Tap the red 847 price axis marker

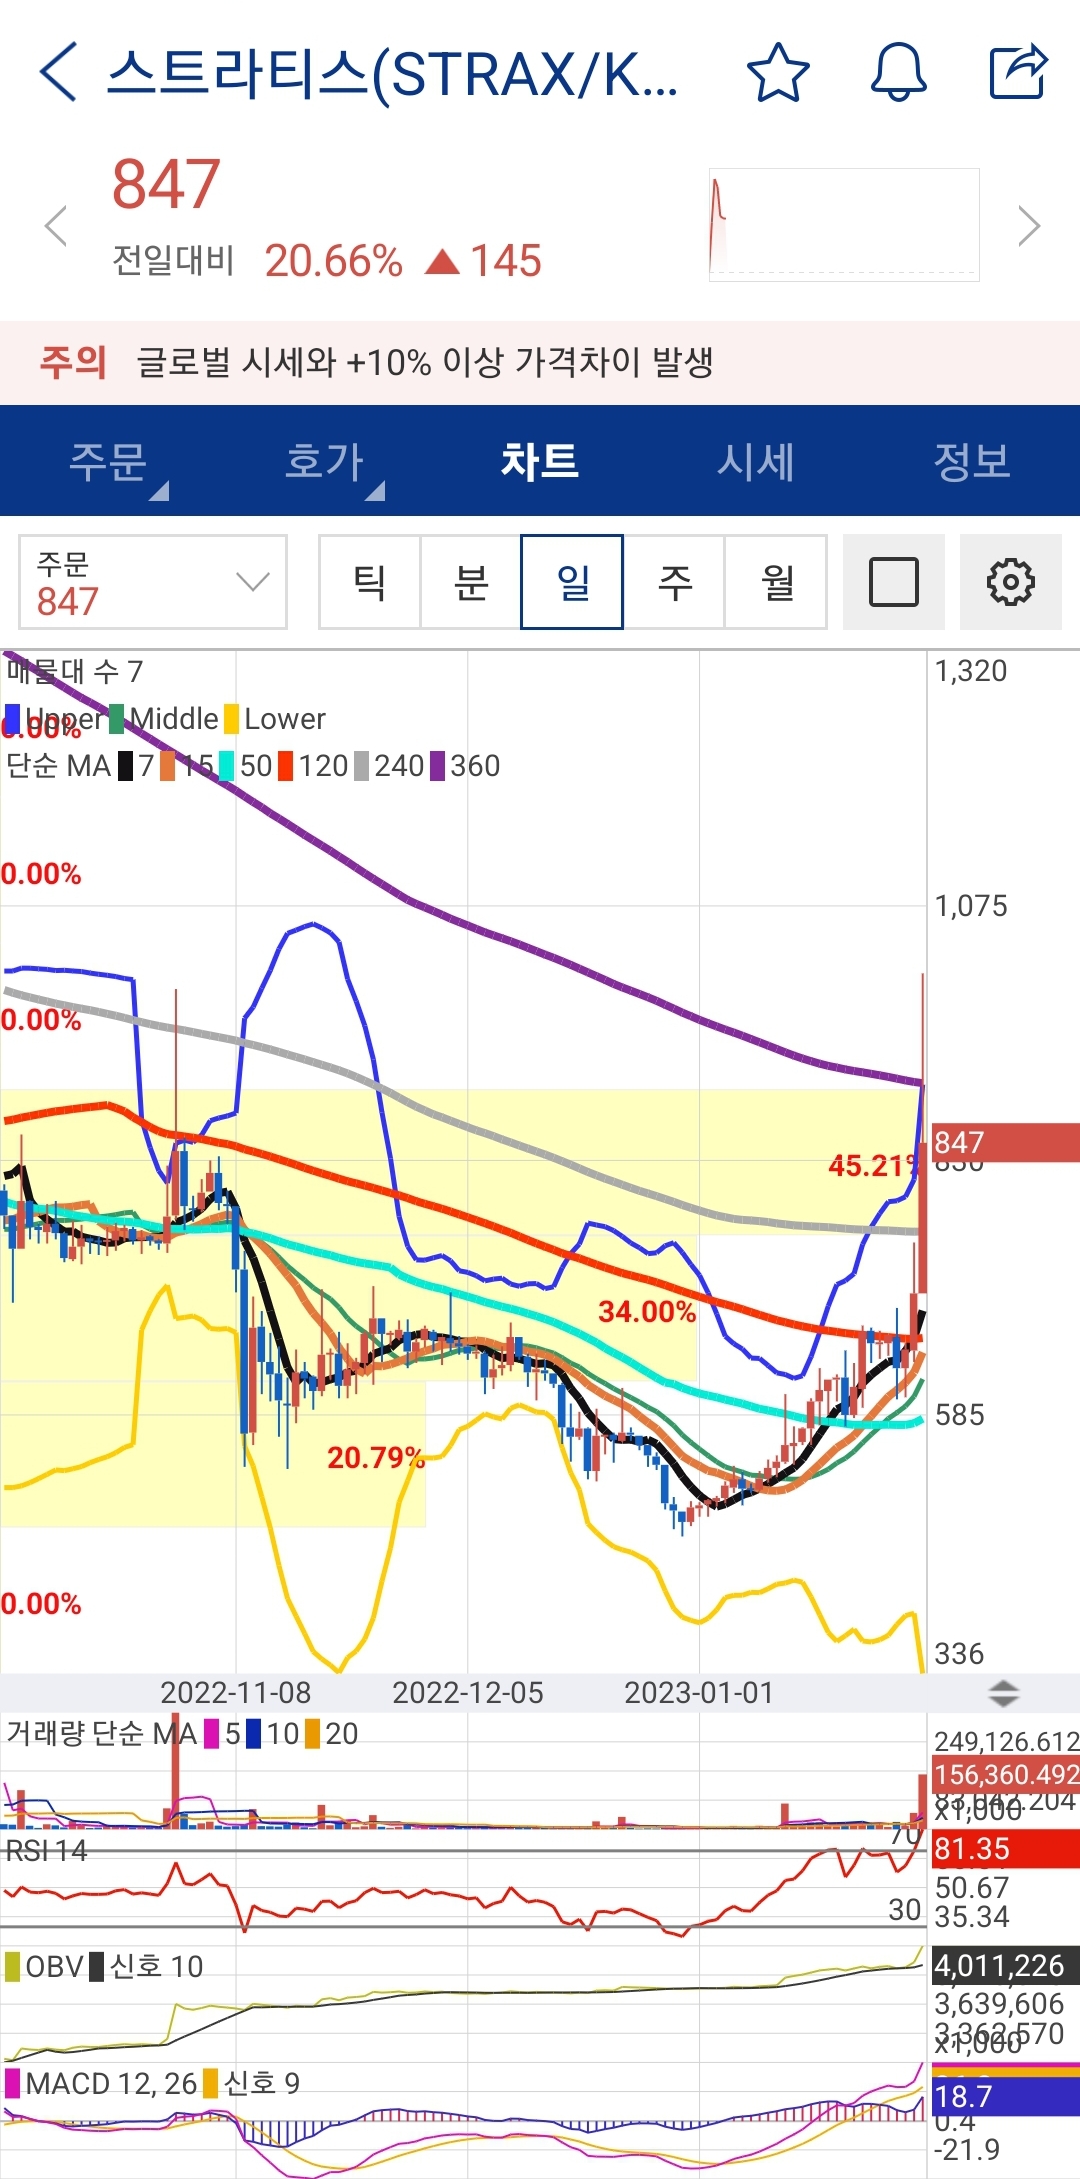click(x=1004, y=1142)
